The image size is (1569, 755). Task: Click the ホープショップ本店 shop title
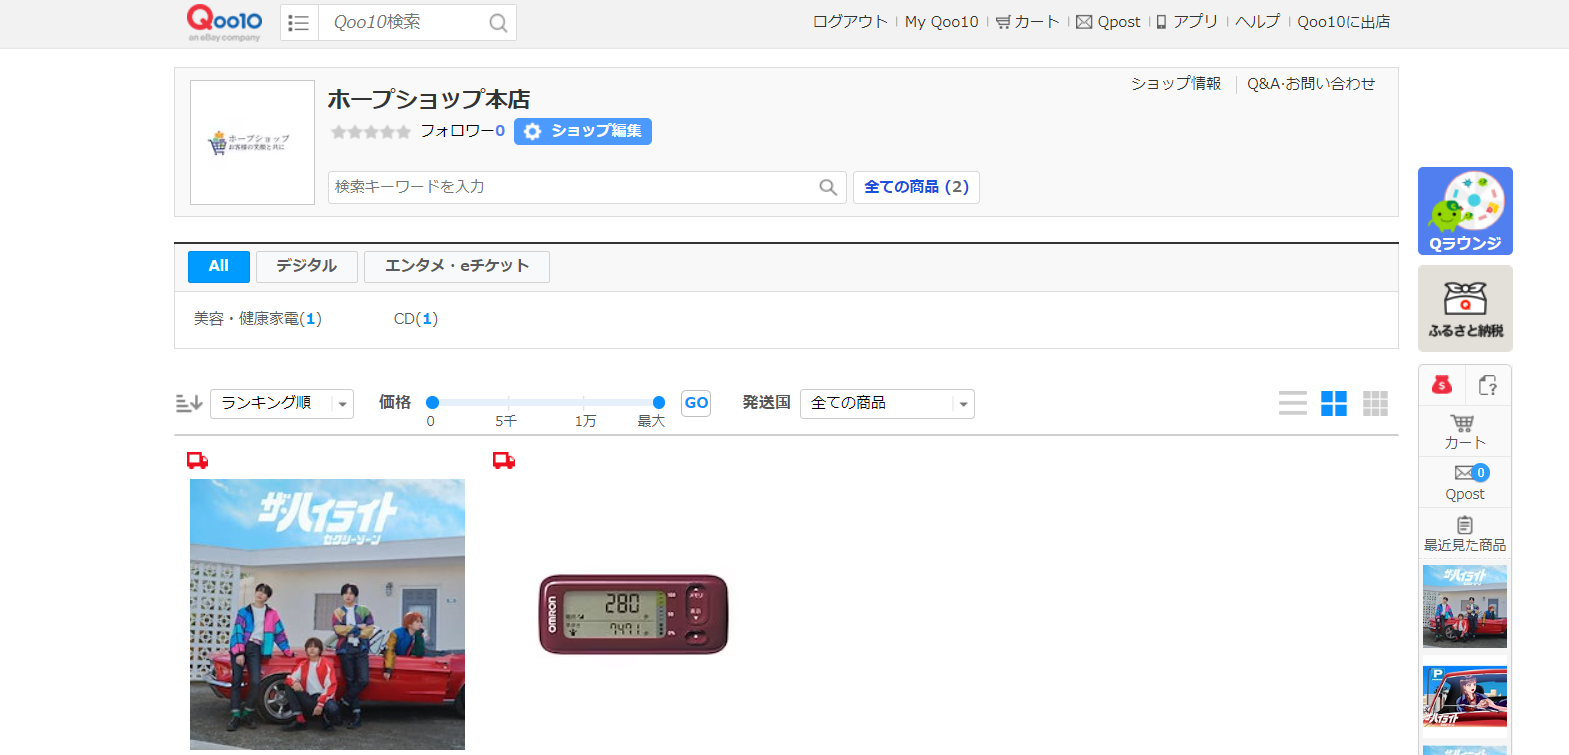coord(429,100)
